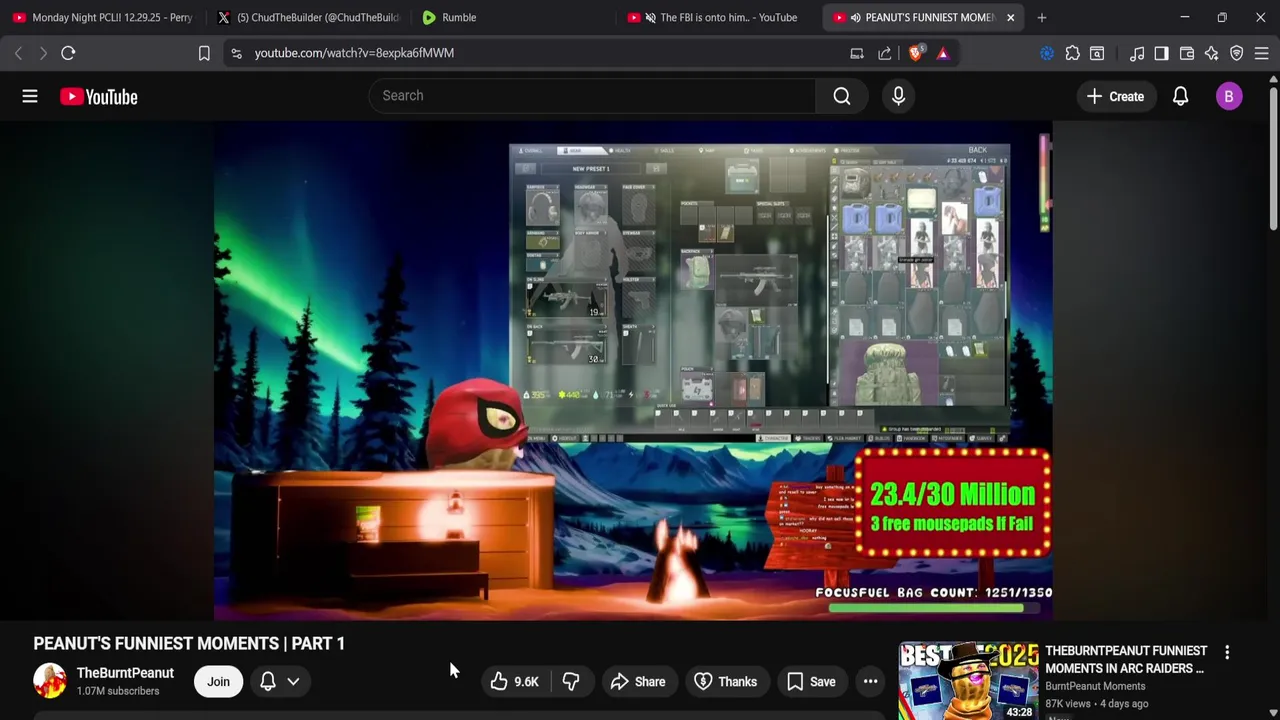1280x720 pixels.
Task: Open YouTube notifications bell
Action: coord(1180,96)
